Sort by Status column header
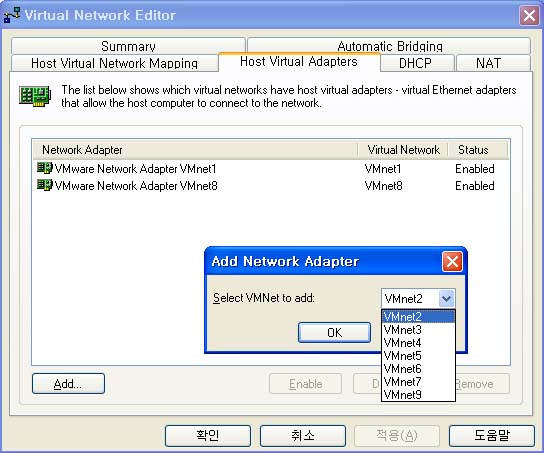The width and height of the screenshot is (544, 453). (478, 150)
